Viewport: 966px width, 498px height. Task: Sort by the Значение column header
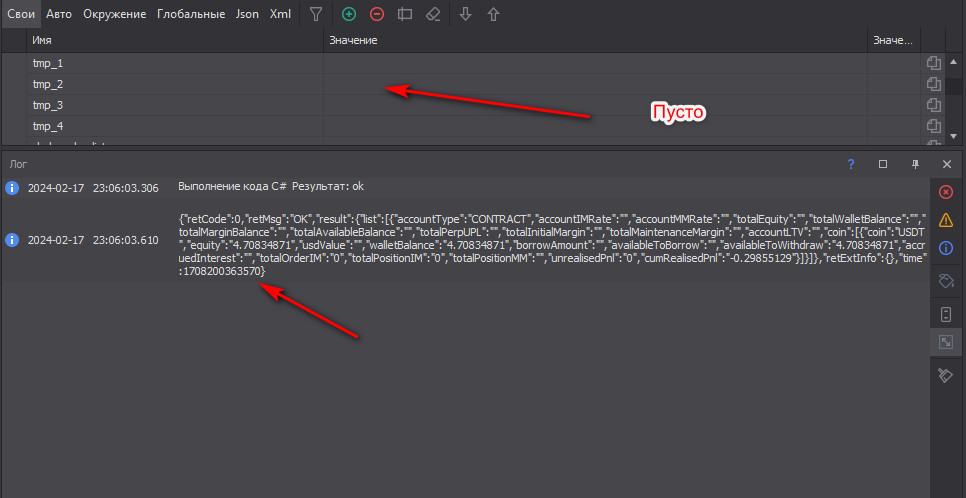point(596,40)
